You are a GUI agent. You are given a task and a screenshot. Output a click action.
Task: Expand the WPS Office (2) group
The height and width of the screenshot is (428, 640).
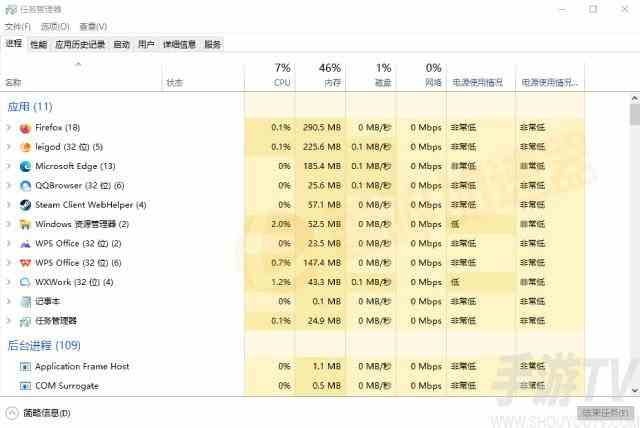click(x=8, y=244)
